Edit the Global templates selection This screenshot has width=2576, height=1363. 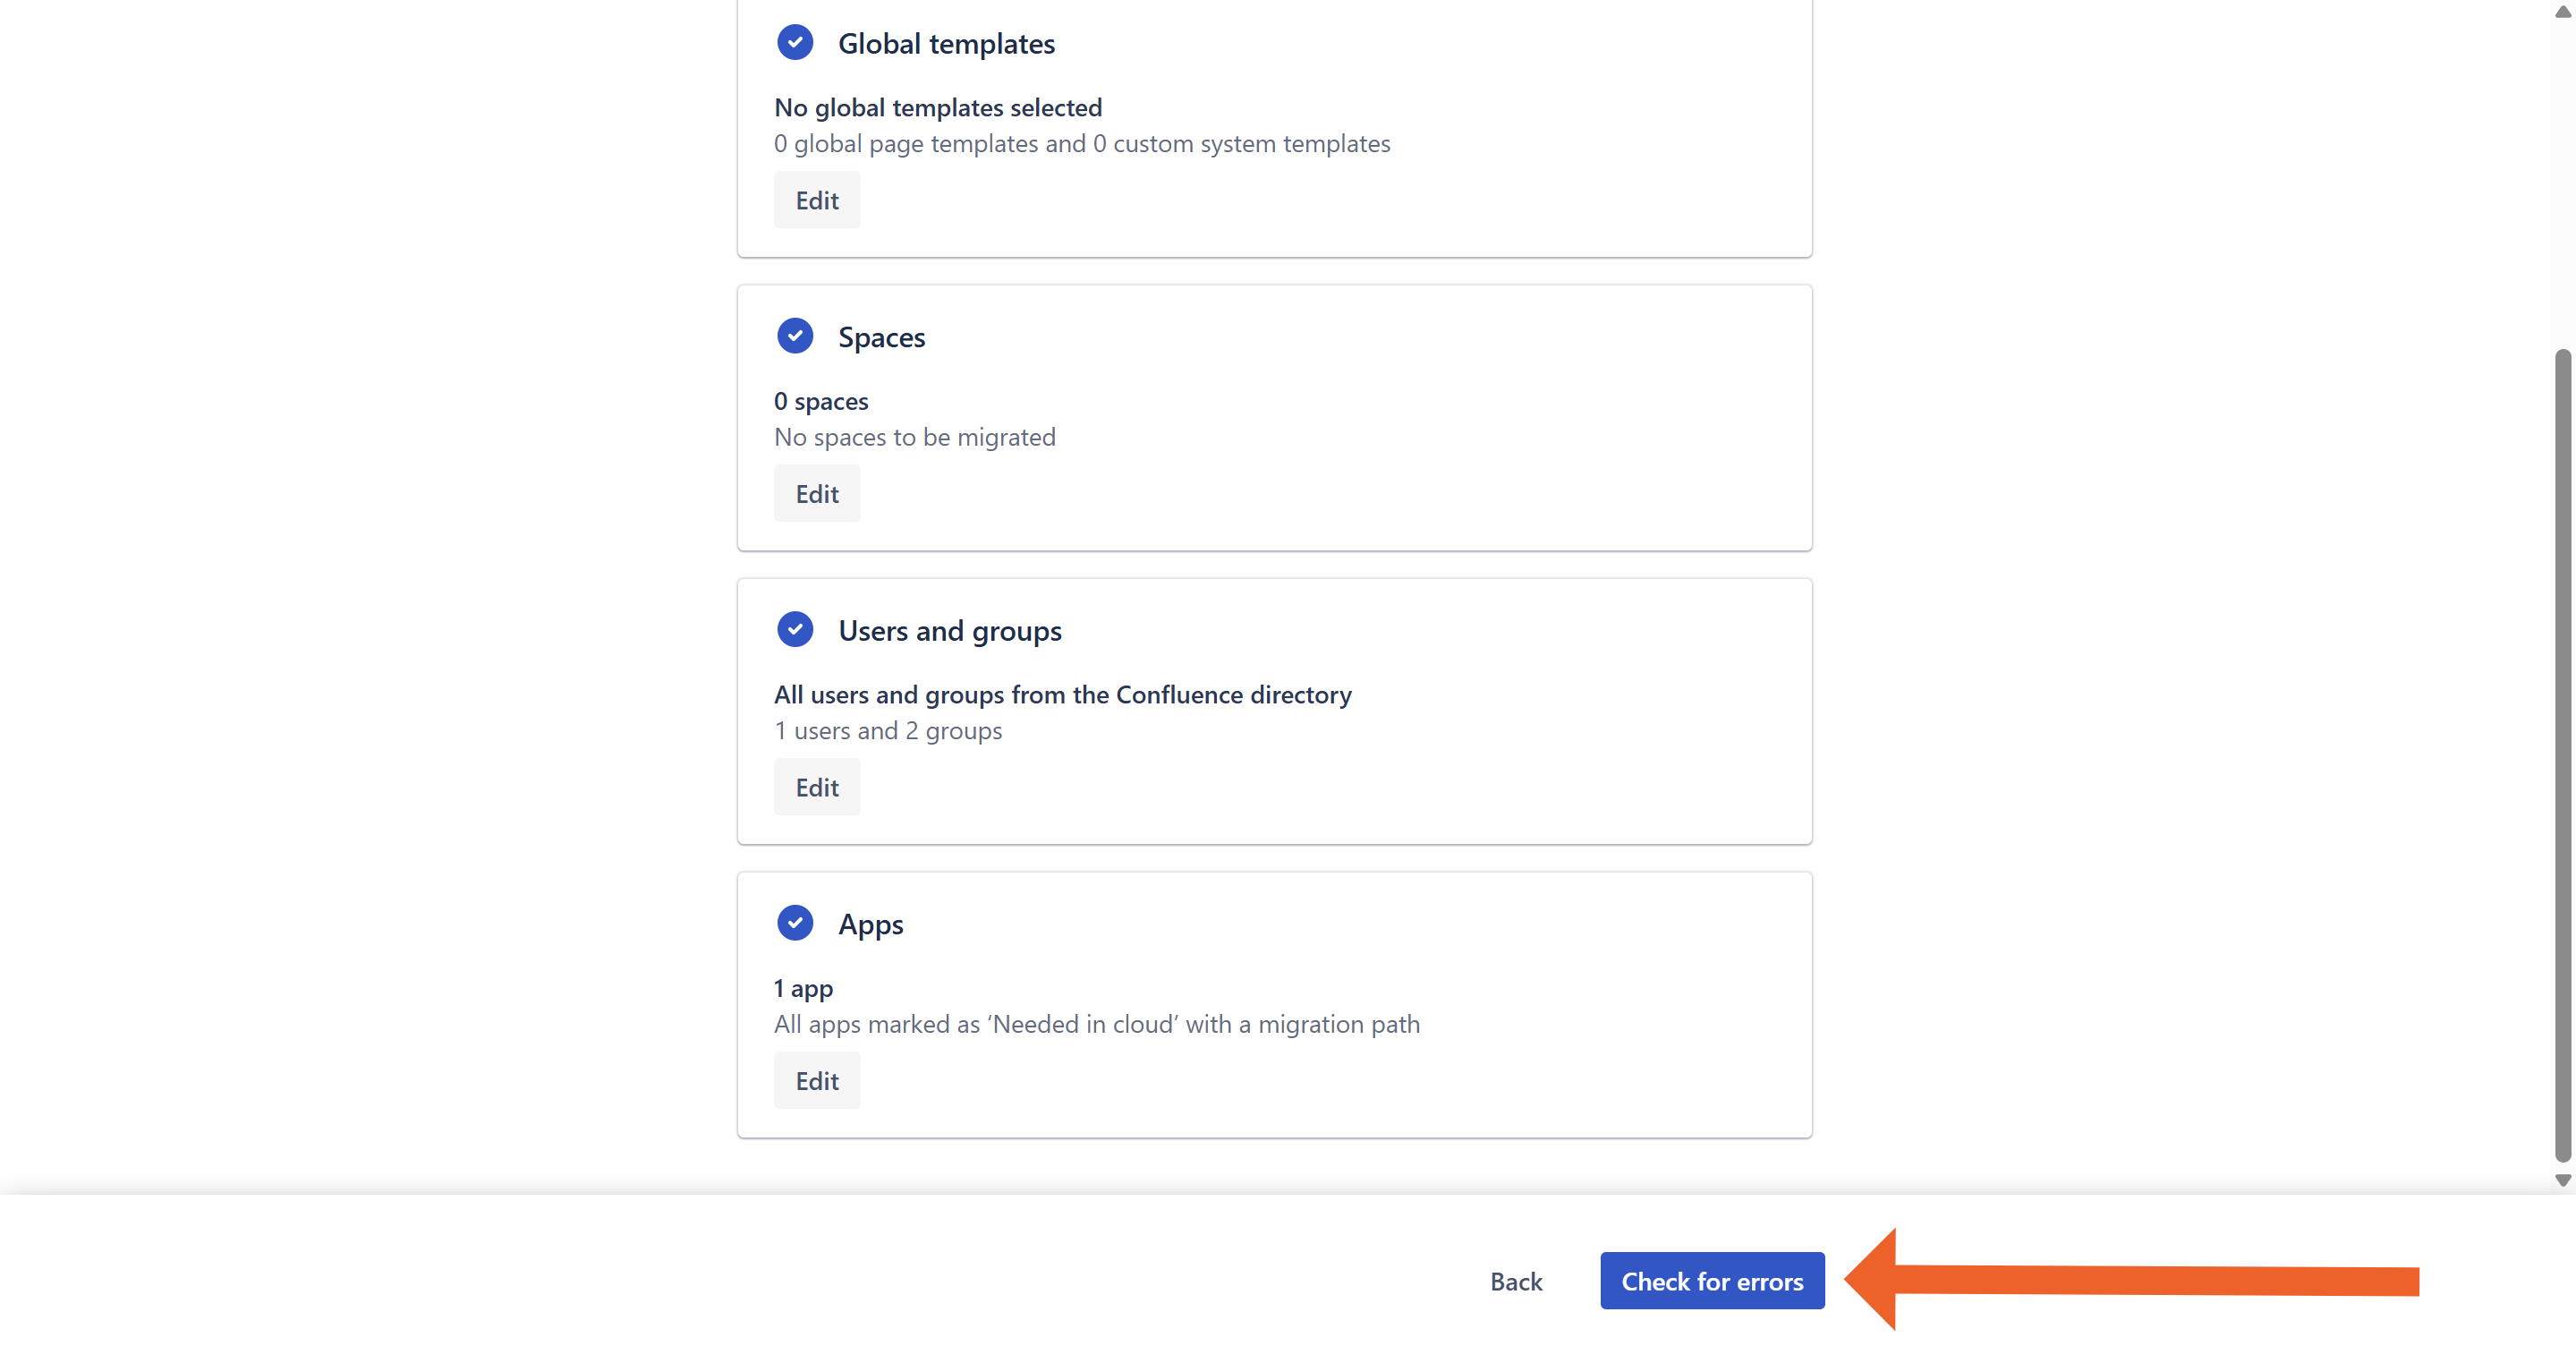pyautogui.click(x=816, y=200)
